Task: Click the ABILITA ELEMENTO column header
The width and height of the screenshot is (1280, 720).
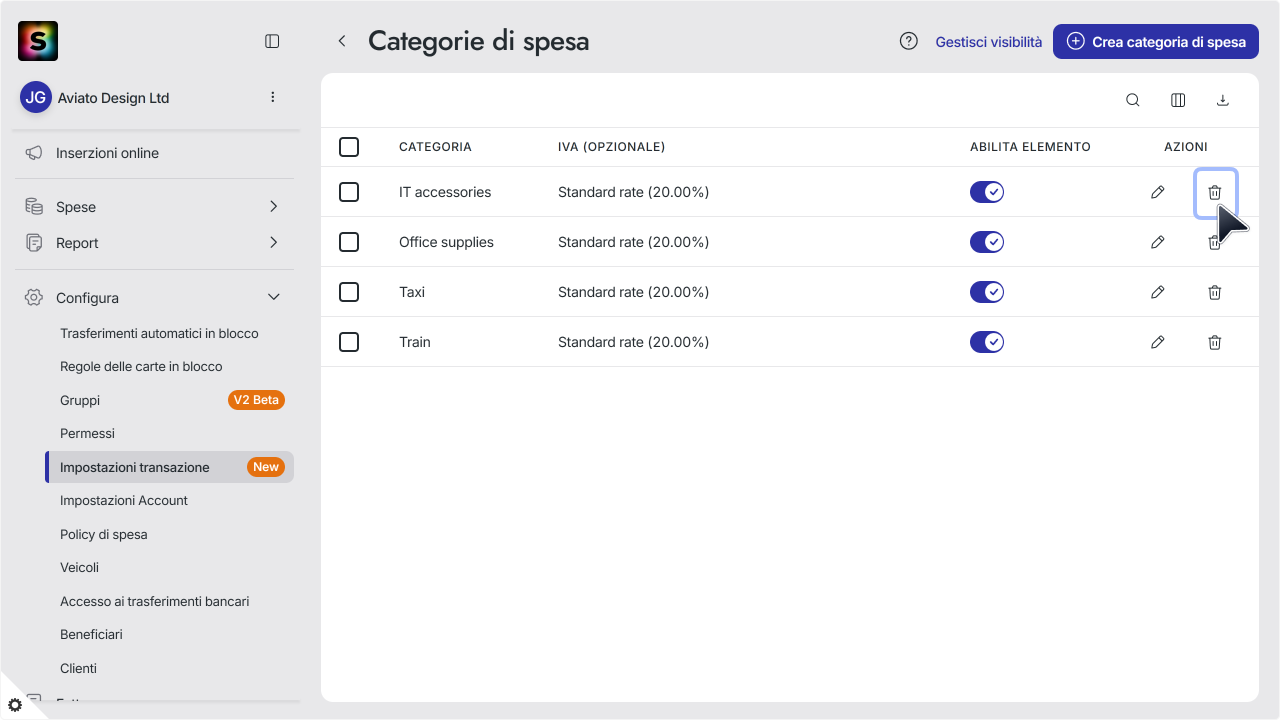Action: tap(1030, 147)
